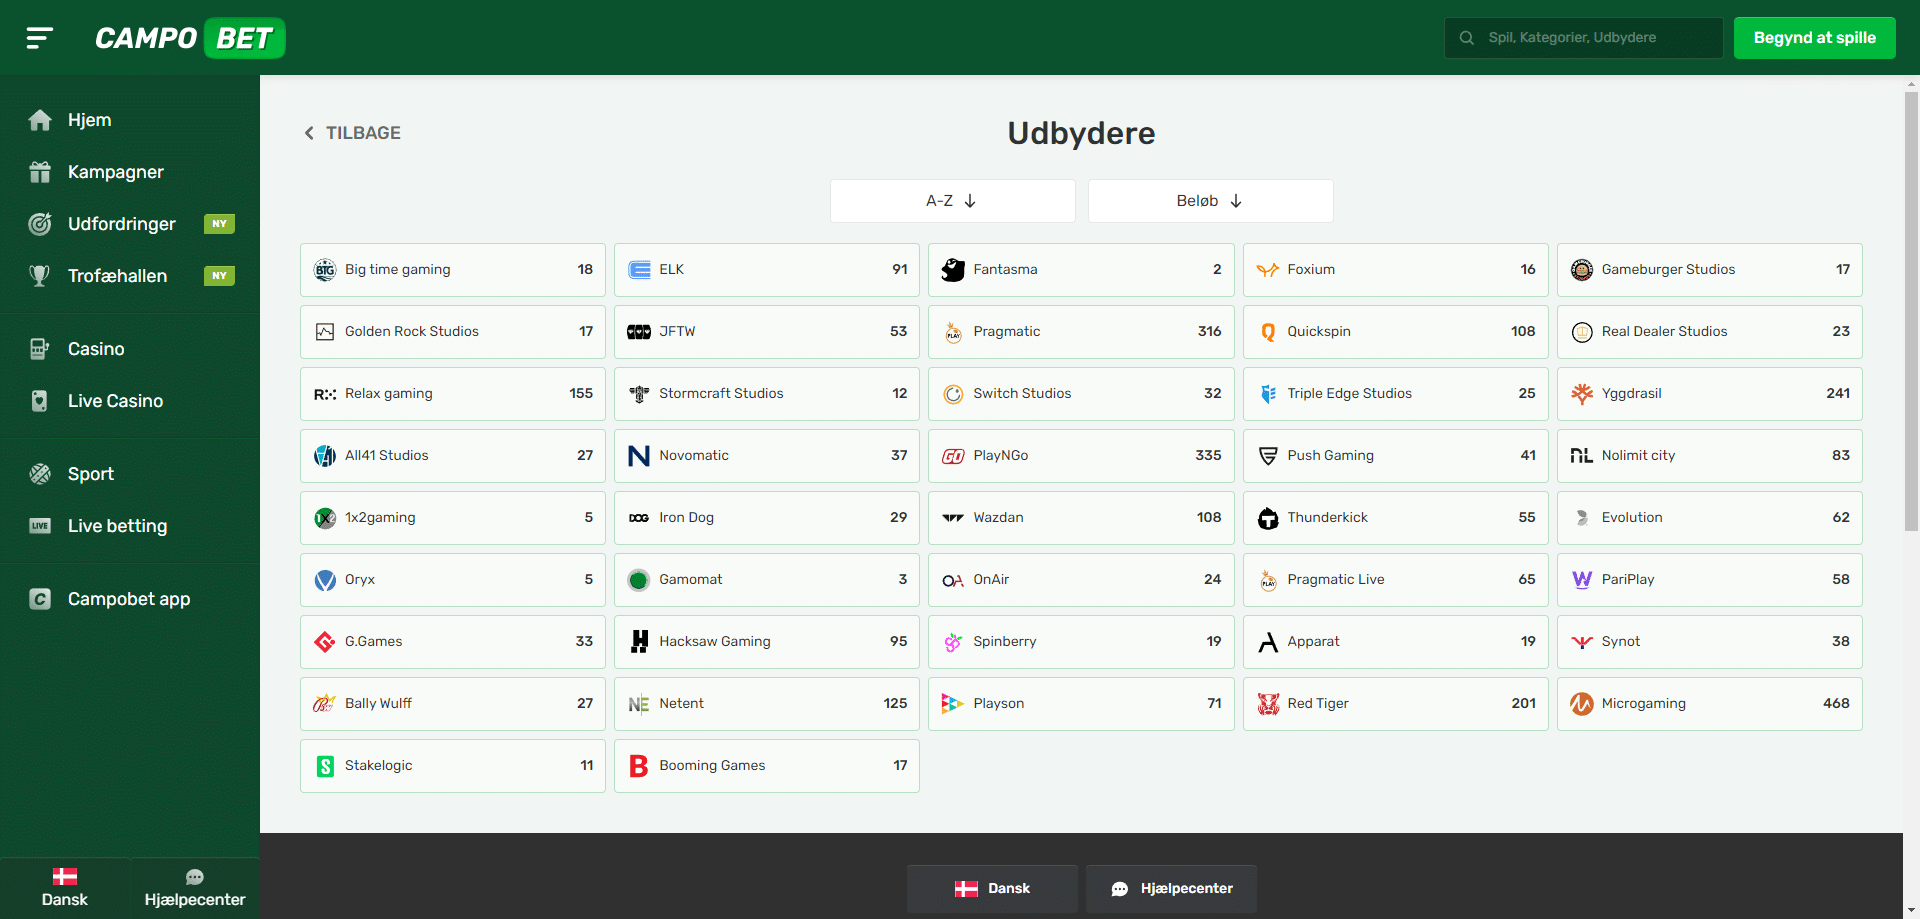Click the Hjælpecenter button in the footer
This screenshot has width=1920, height=919.
click(1171, 889)
